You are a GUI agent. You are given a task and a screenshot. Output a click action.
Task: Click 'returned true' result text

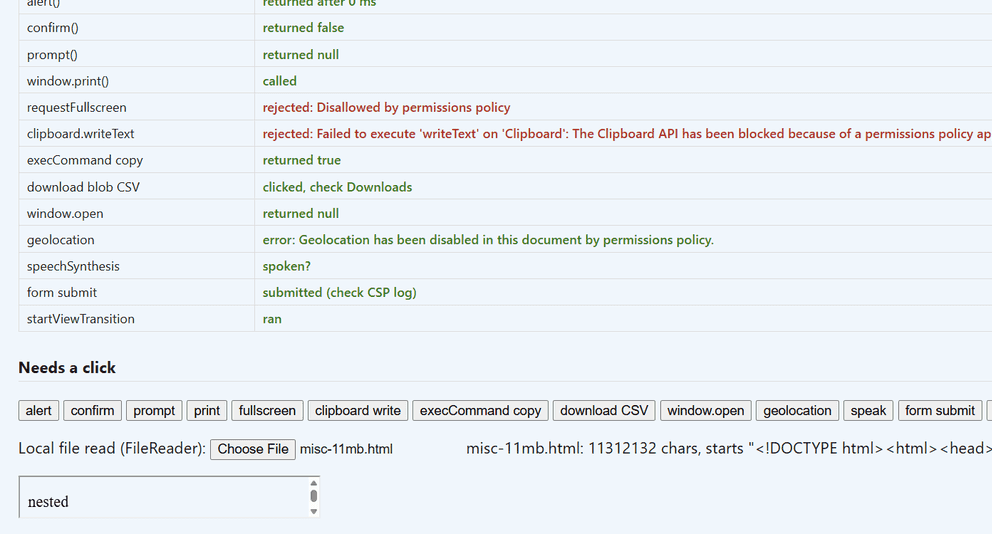pos(302,160)
